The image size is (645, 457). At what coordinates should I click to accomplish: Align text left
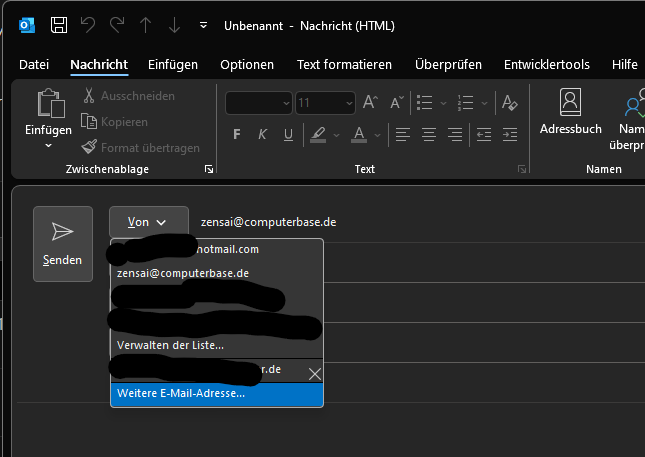point(403,135)
